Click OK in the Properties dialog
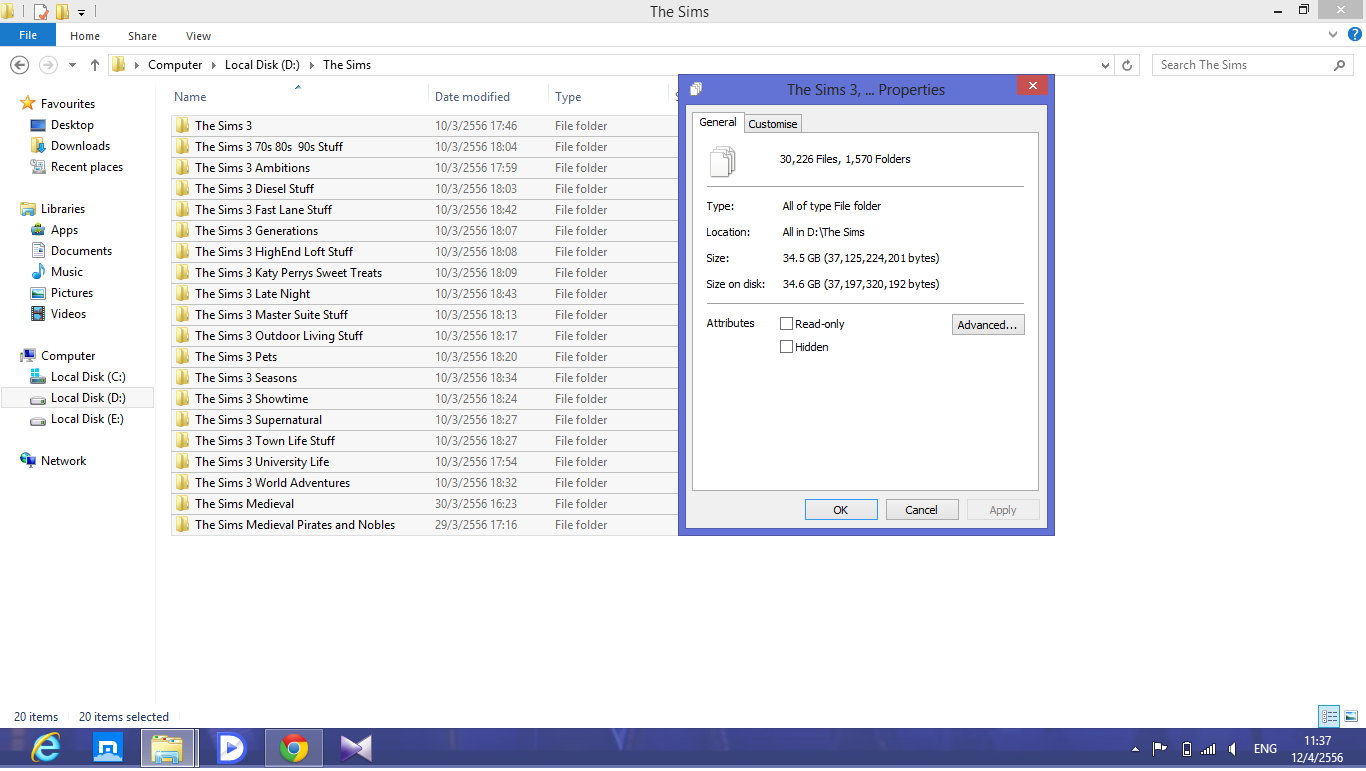Viewport: 1366px width, 771px height. click(841, 510)
